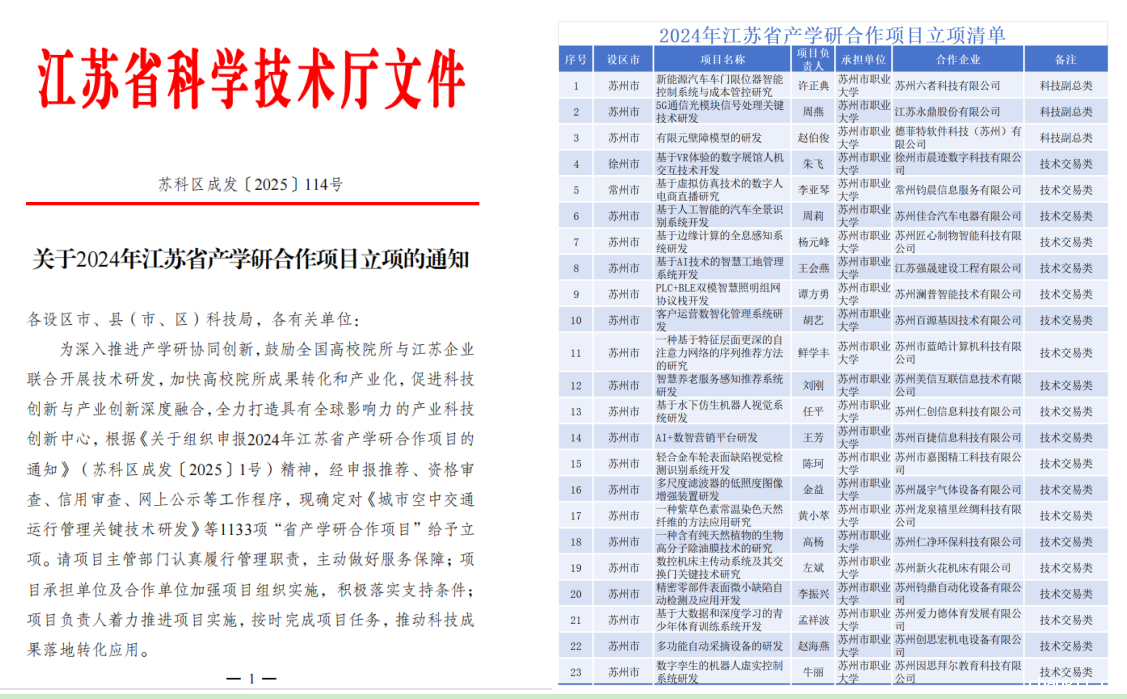The image size is (1127, 699).
Task: Select the 备注 column header
Action: click(1065, 59)
